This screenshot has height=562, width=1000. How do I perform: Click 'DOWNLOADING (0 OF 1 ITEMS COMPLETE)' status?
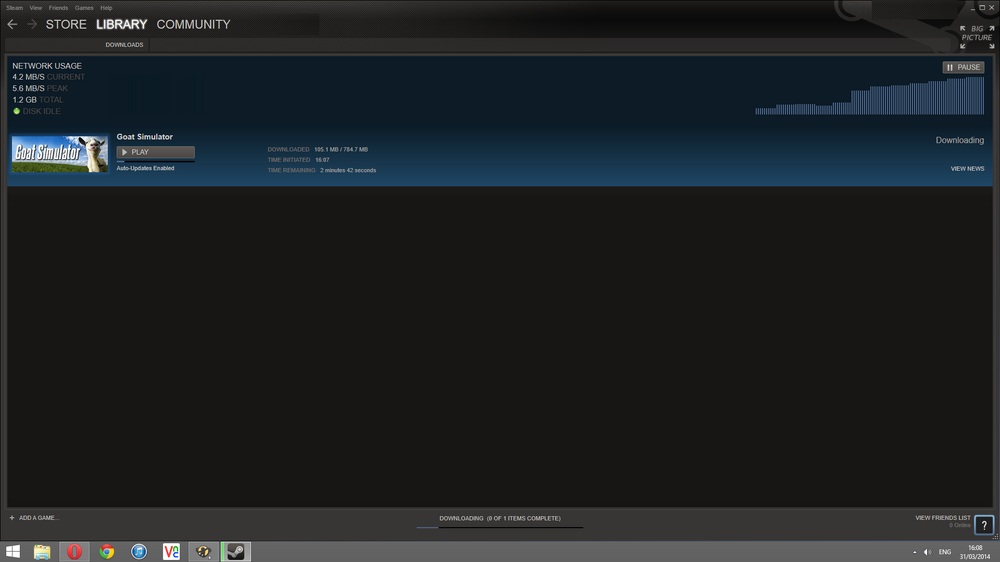tap(500, 519)
